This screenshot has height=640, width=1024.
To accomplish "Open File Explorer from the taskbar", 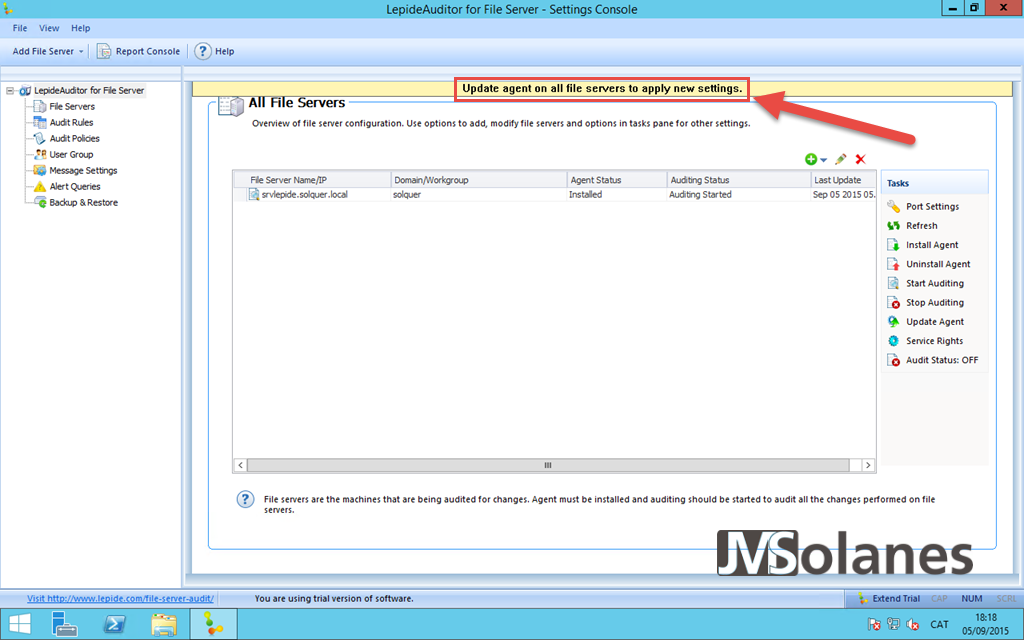I will (x=164, y=624).
